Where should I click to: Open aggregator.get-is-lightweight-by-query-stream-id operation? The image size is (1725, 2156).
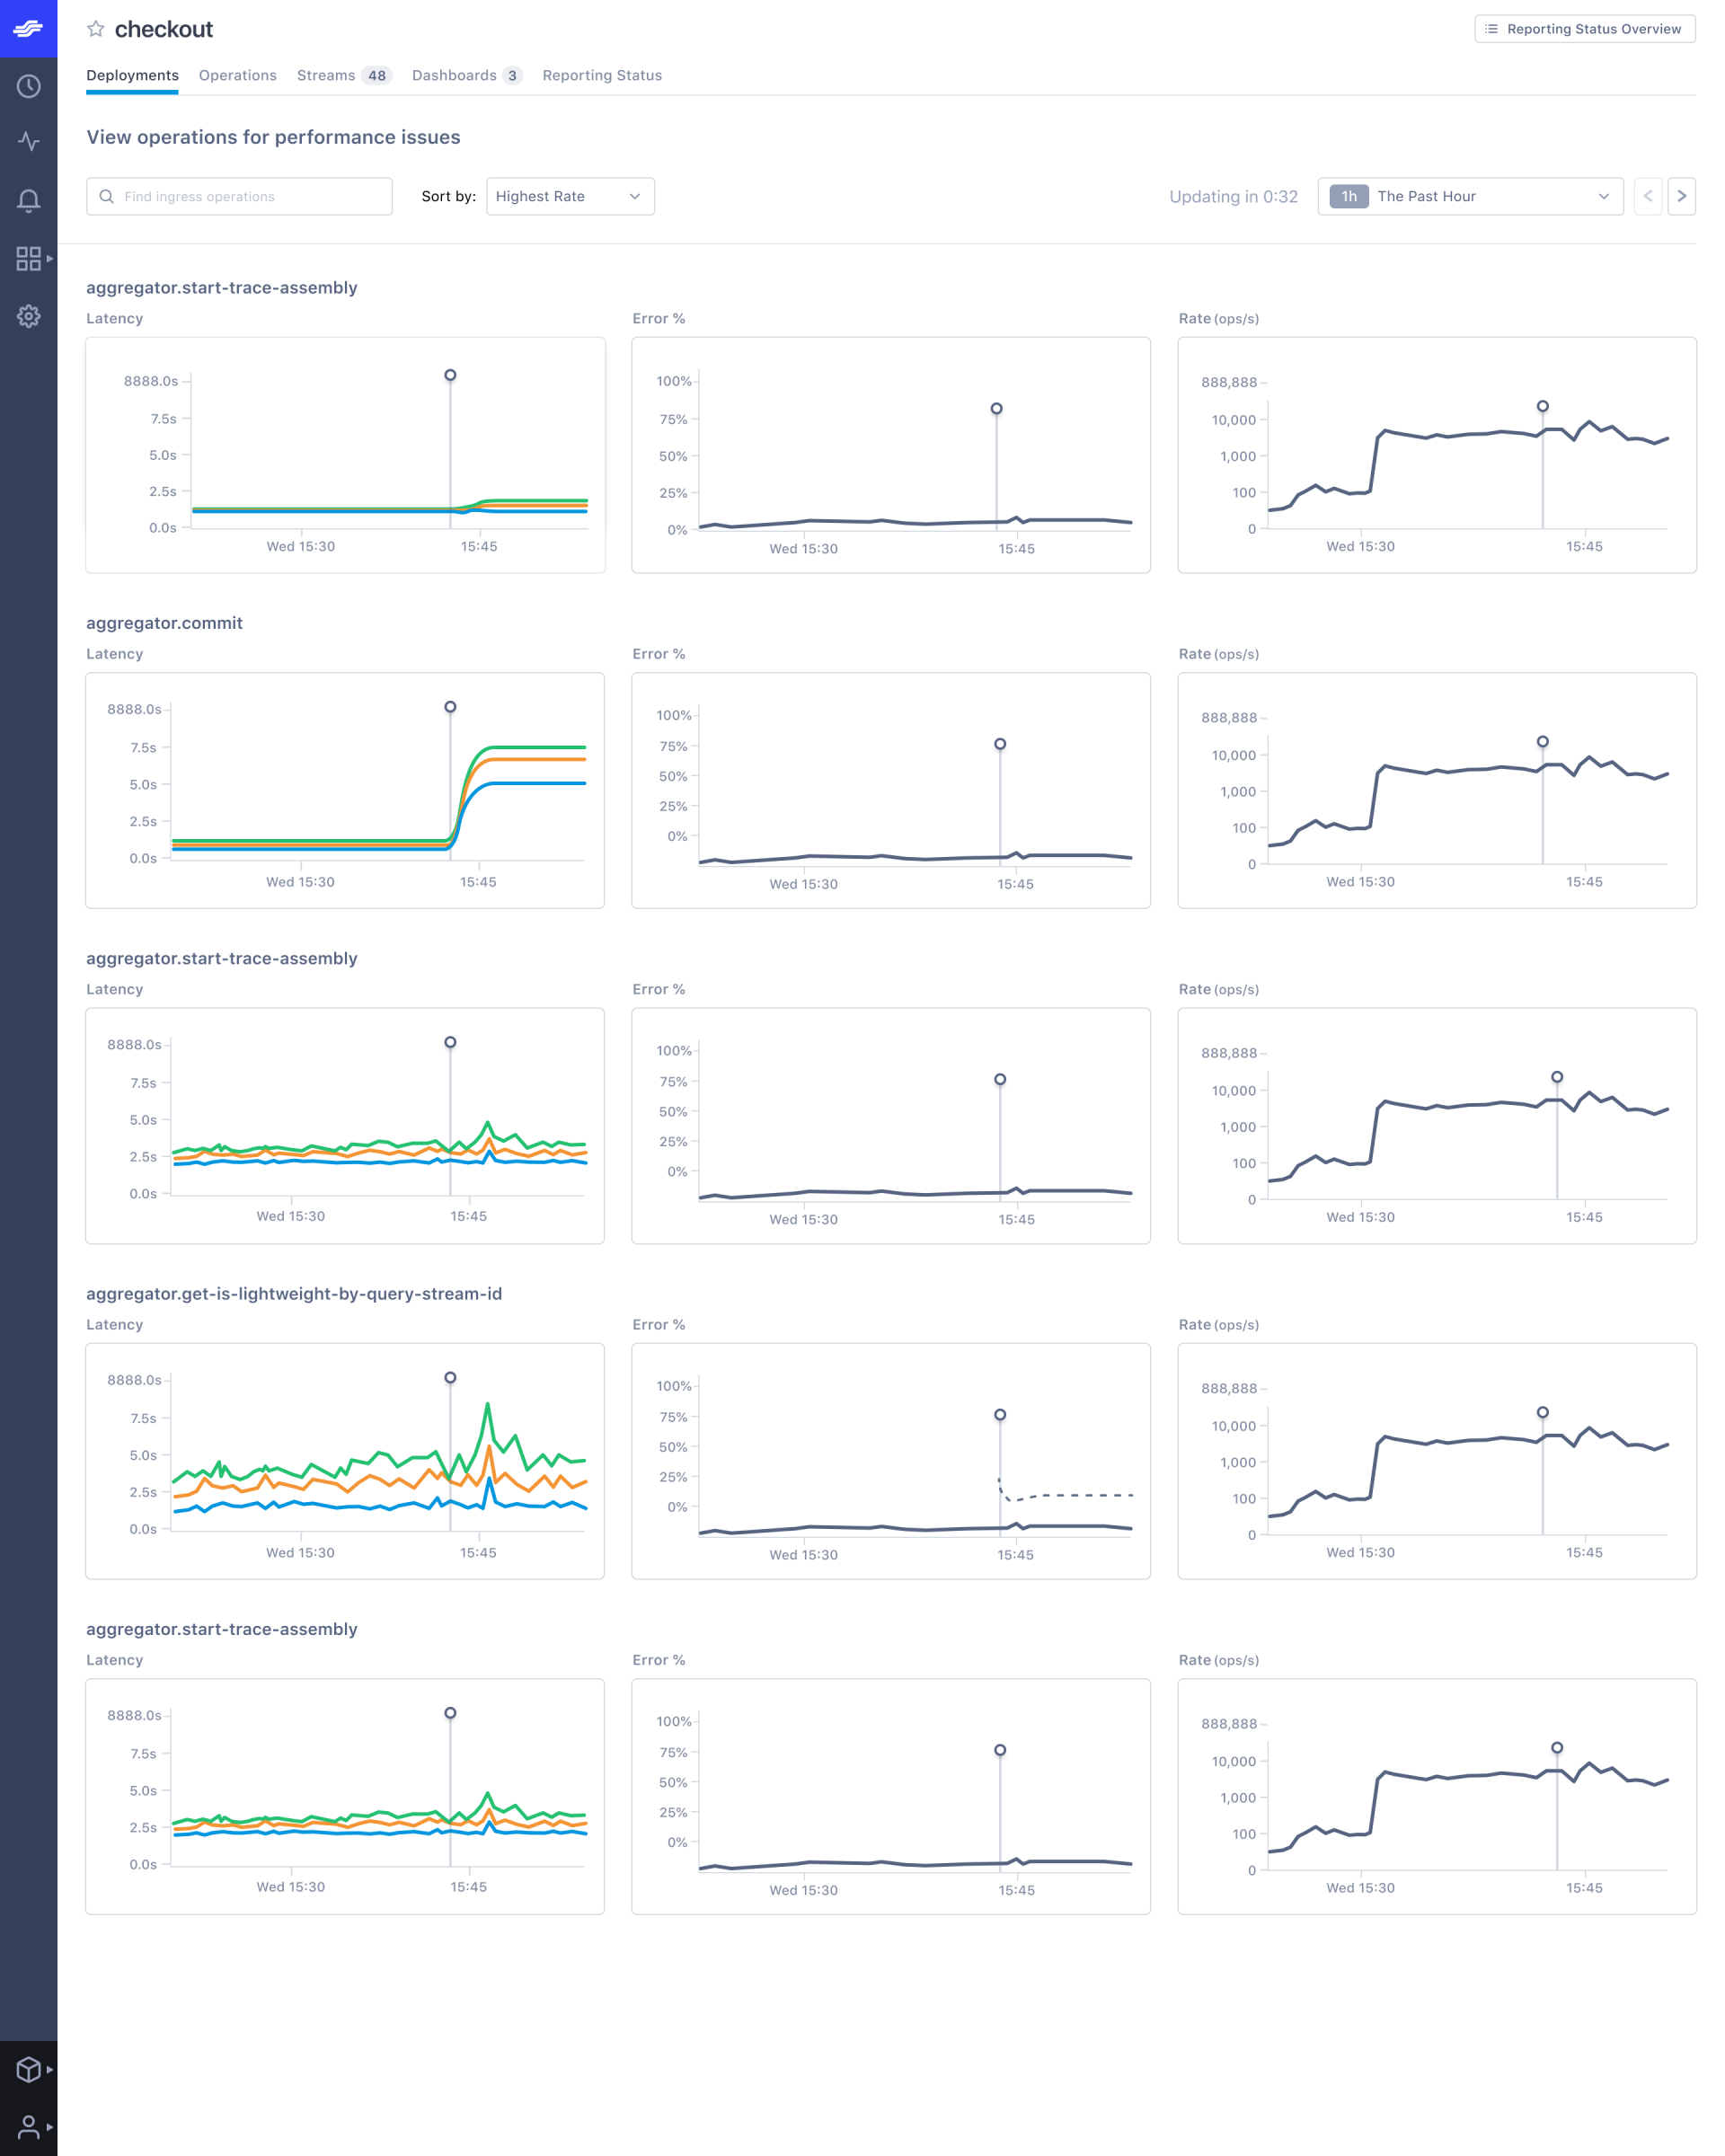(294, 1293)
